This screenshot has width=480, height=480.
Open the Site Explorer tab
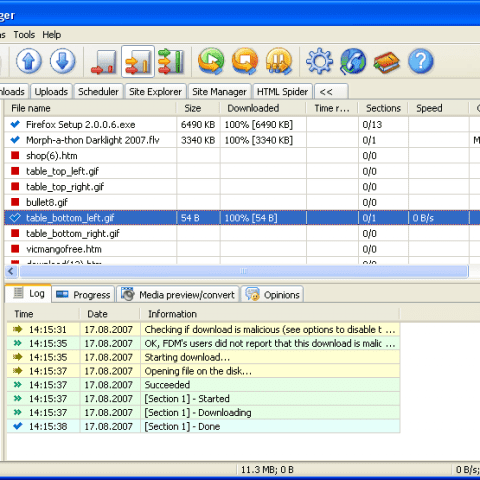pyautogui.click(x=155, y=91)
